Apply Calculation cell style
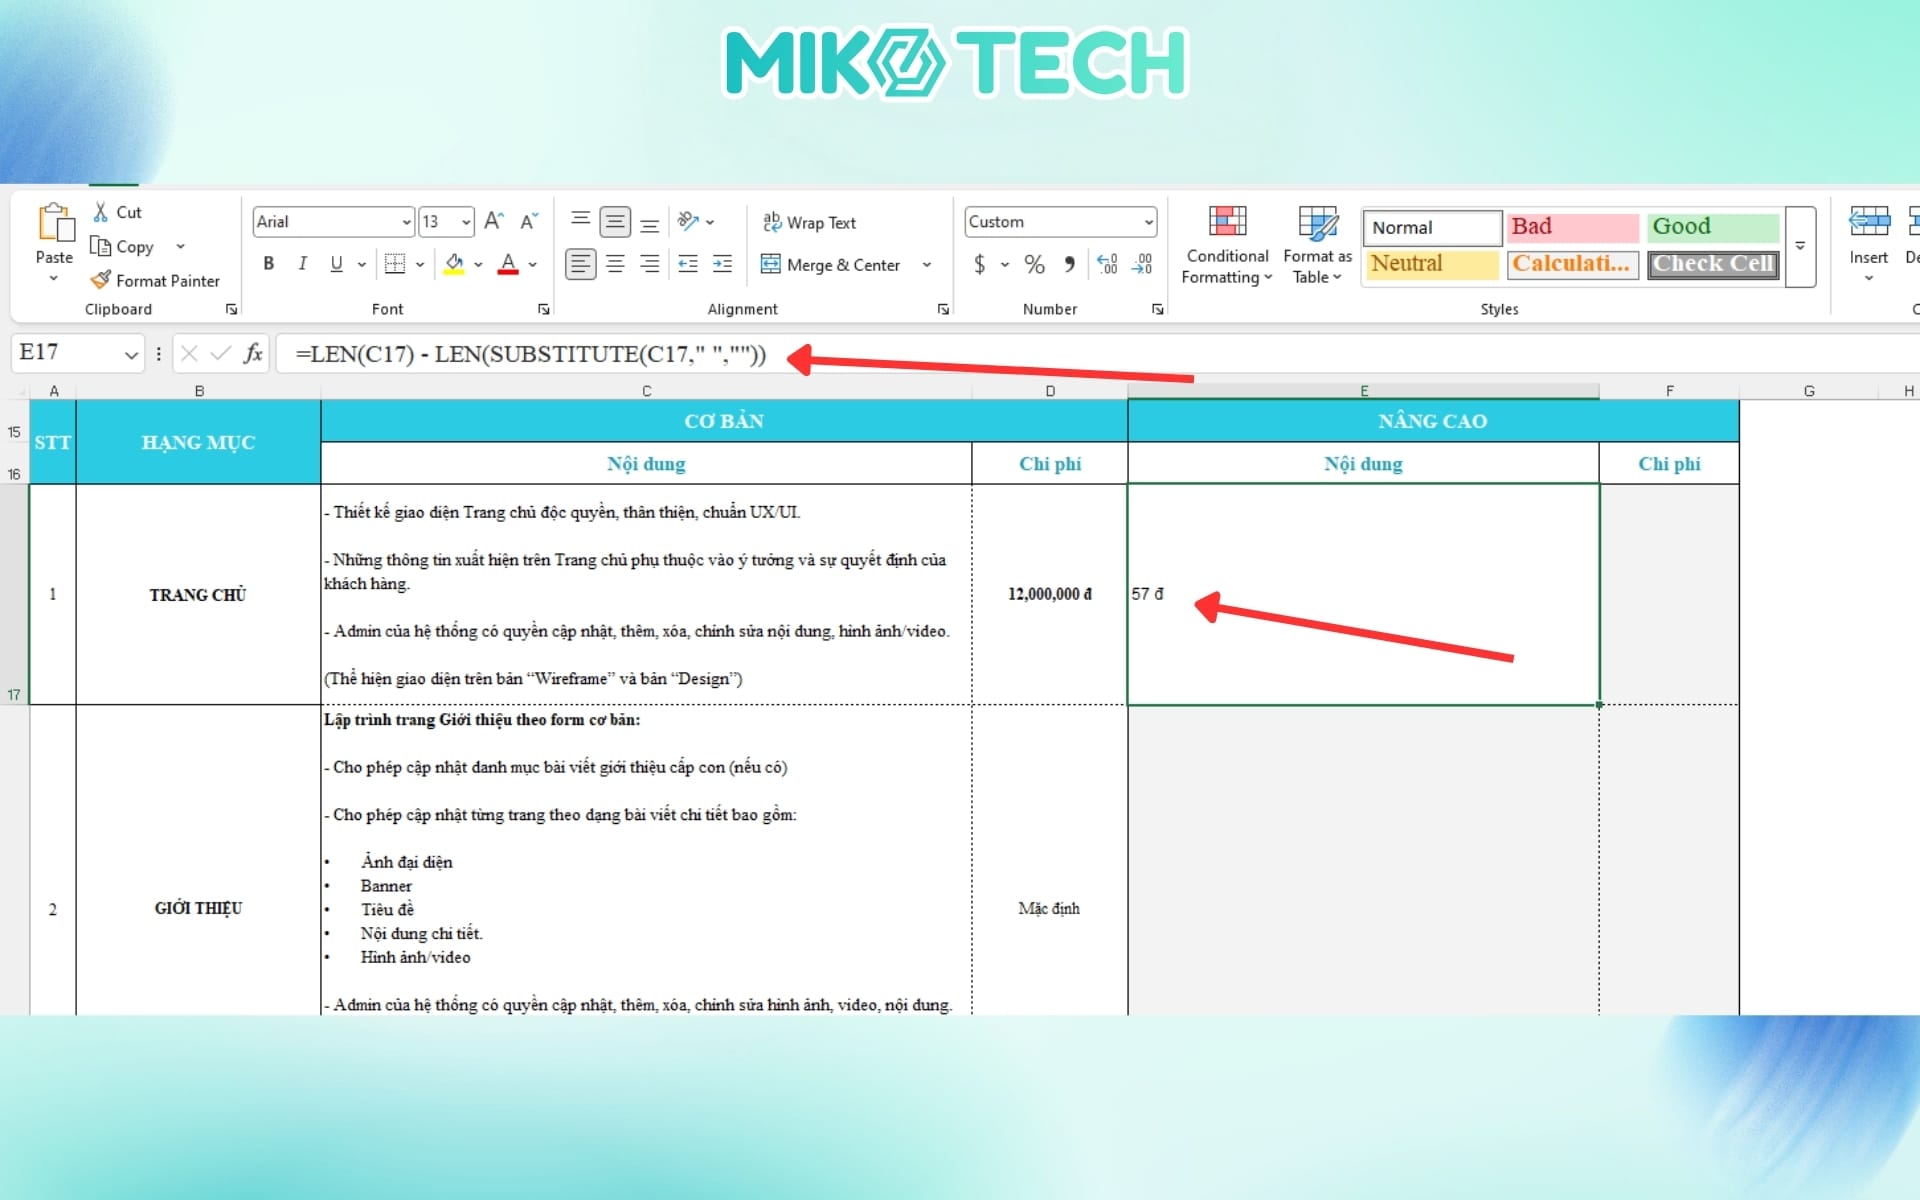The image size is (1920, 1200). point(1573,264)
